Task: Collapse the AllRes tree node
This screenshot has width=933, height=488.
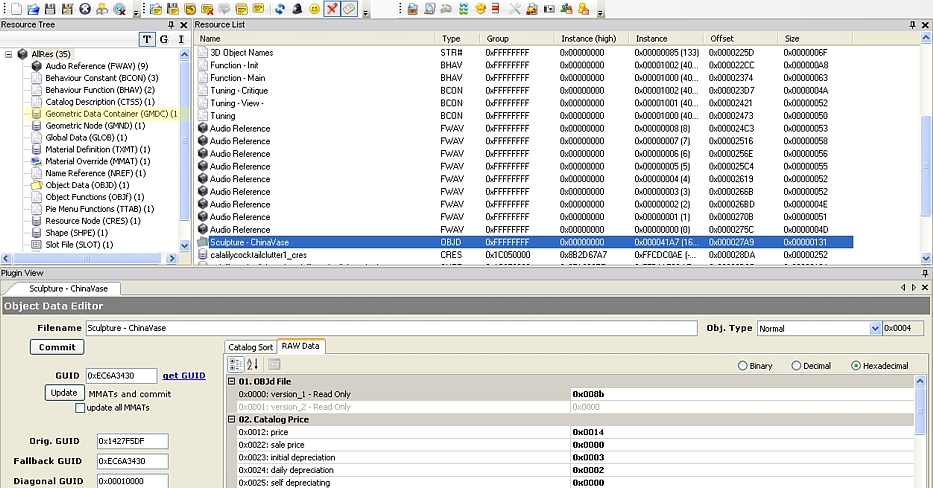Action: [9, 54]
